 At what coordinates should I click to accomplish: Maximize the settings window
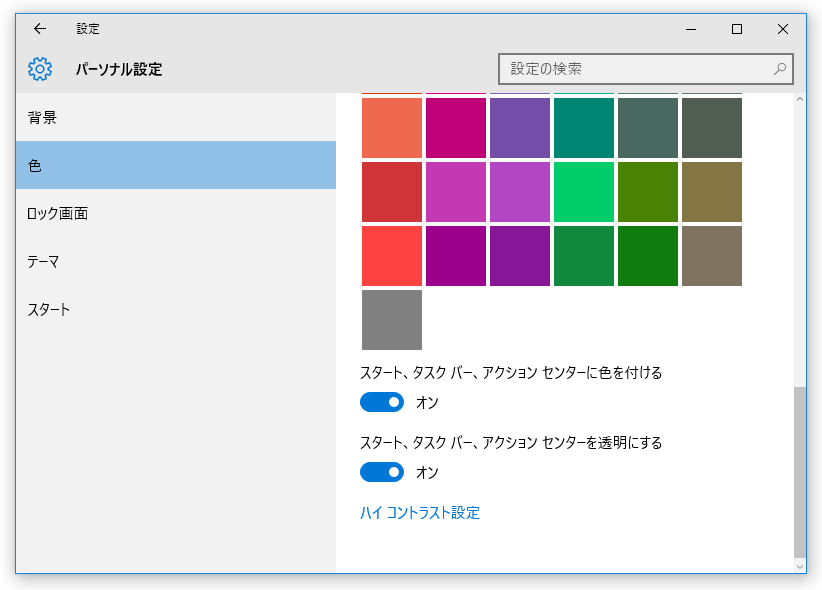point(737,29)
